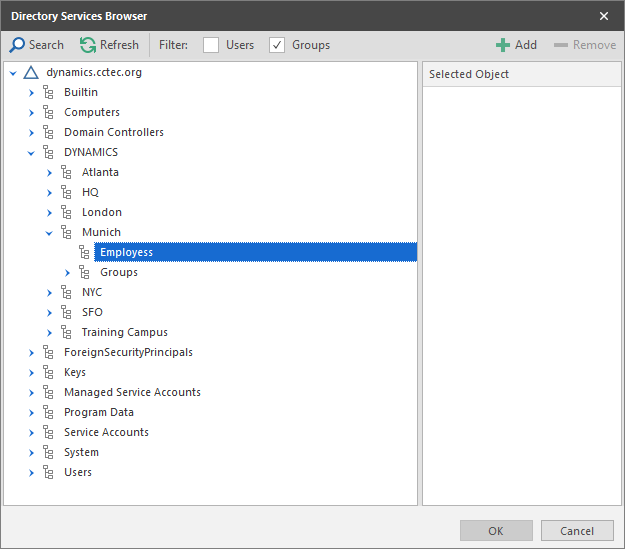Expand the Domain Controllers node

[x=31, y=133]
